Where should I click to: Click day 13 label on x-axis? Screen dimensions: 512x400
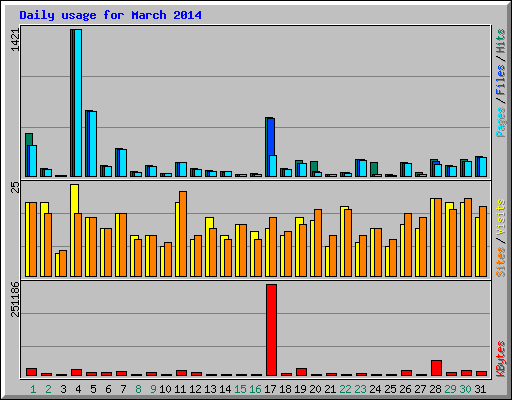[x=210, y=389]
